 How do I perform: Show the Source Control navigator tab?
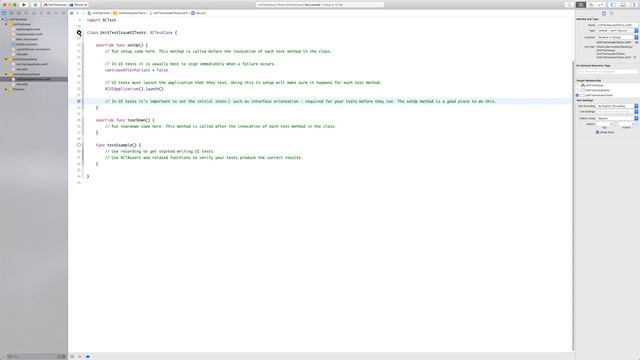pyautogui.click(x=11, y=13)
